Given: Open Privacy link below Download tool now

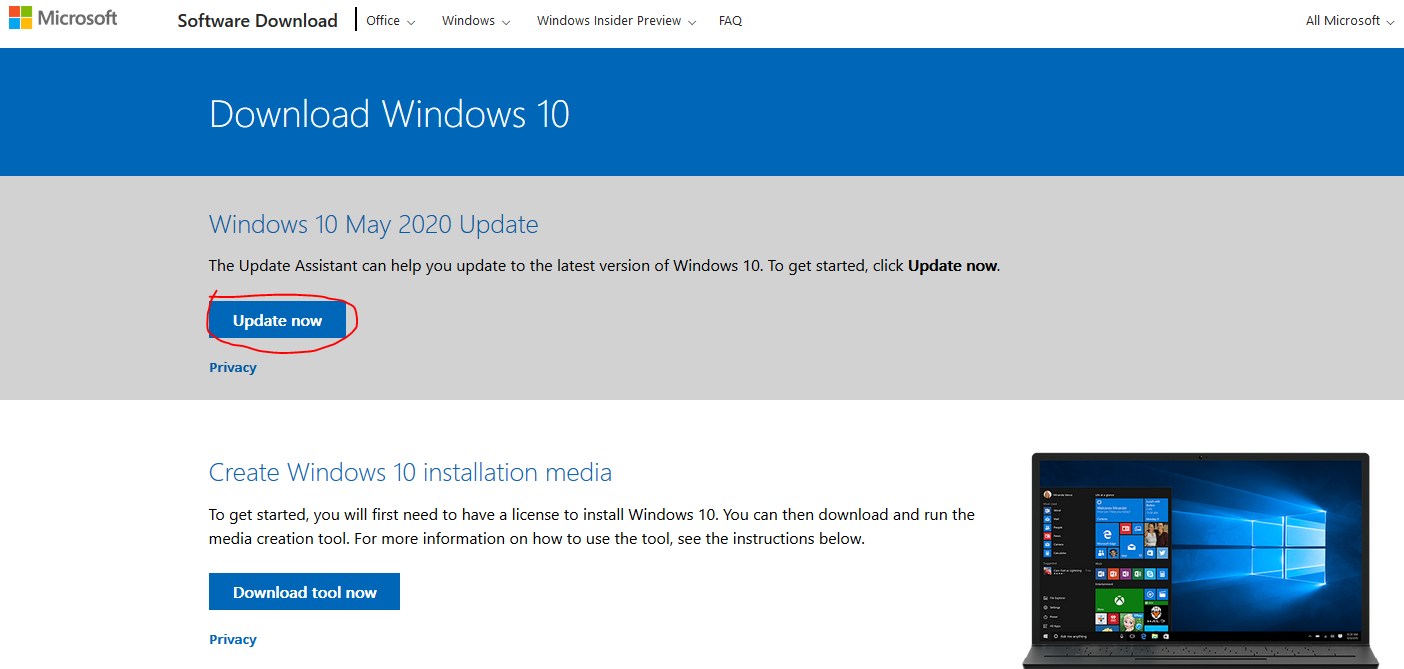Looking at the screenshot, I should pyautogui.click(x=233, y=639).
